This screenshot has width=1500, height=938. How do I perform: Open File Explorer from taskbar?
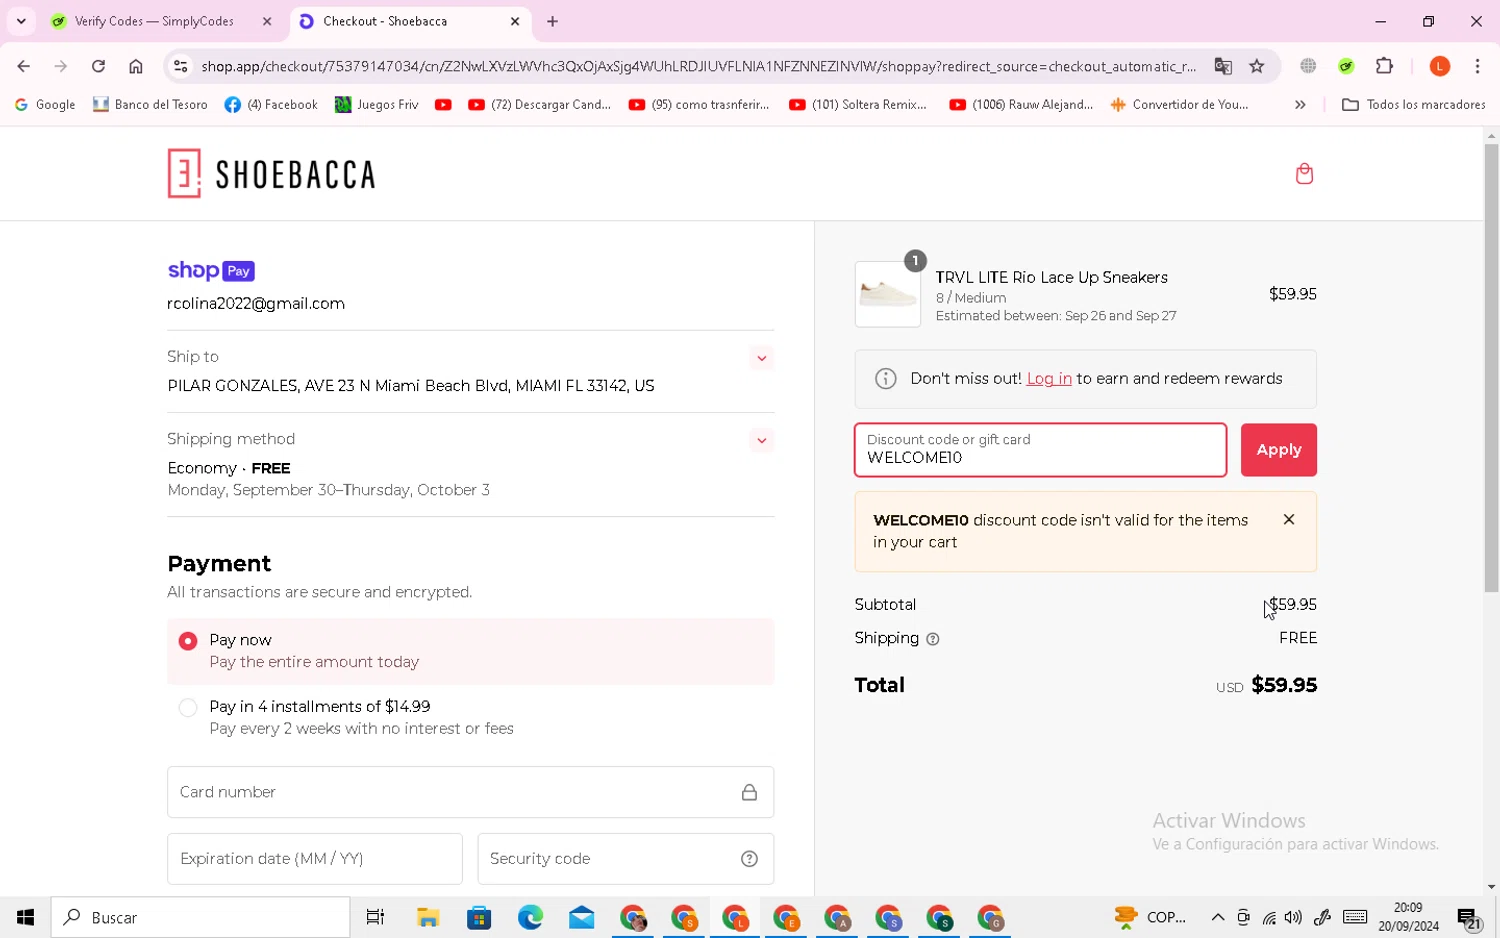point(428,917)
